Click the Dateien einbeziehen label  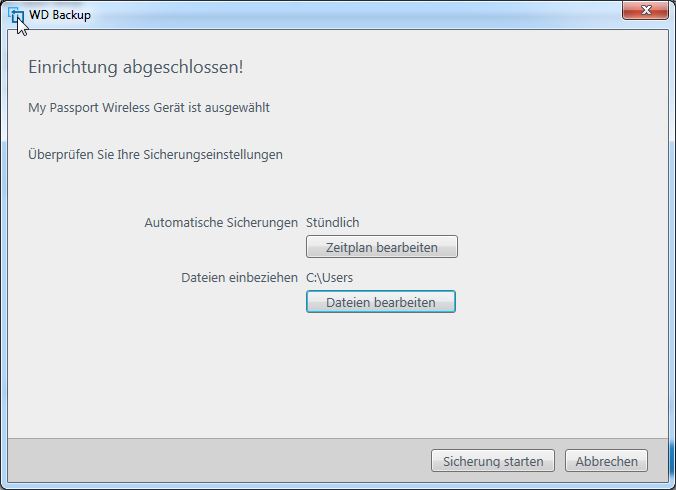pos(239,278)
